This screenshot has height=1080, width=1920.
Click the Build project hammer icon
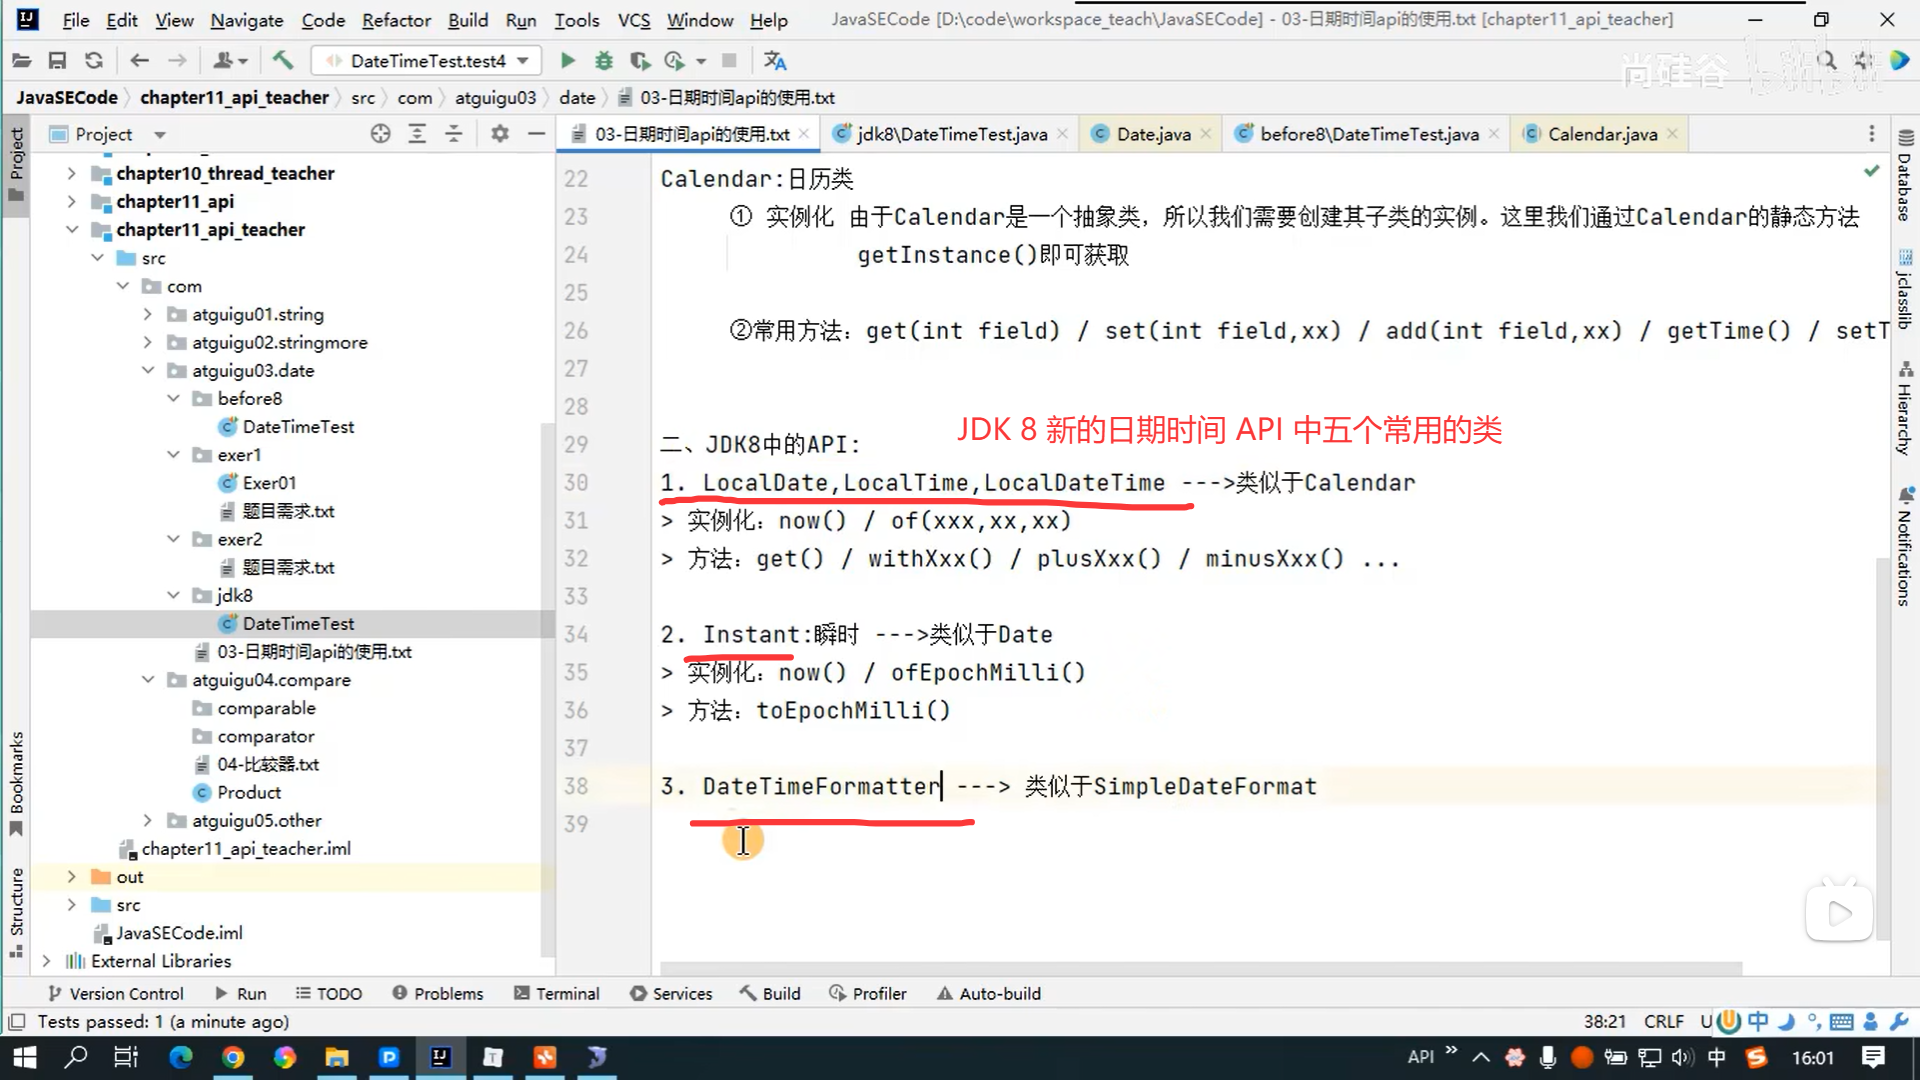pos(283,61)
